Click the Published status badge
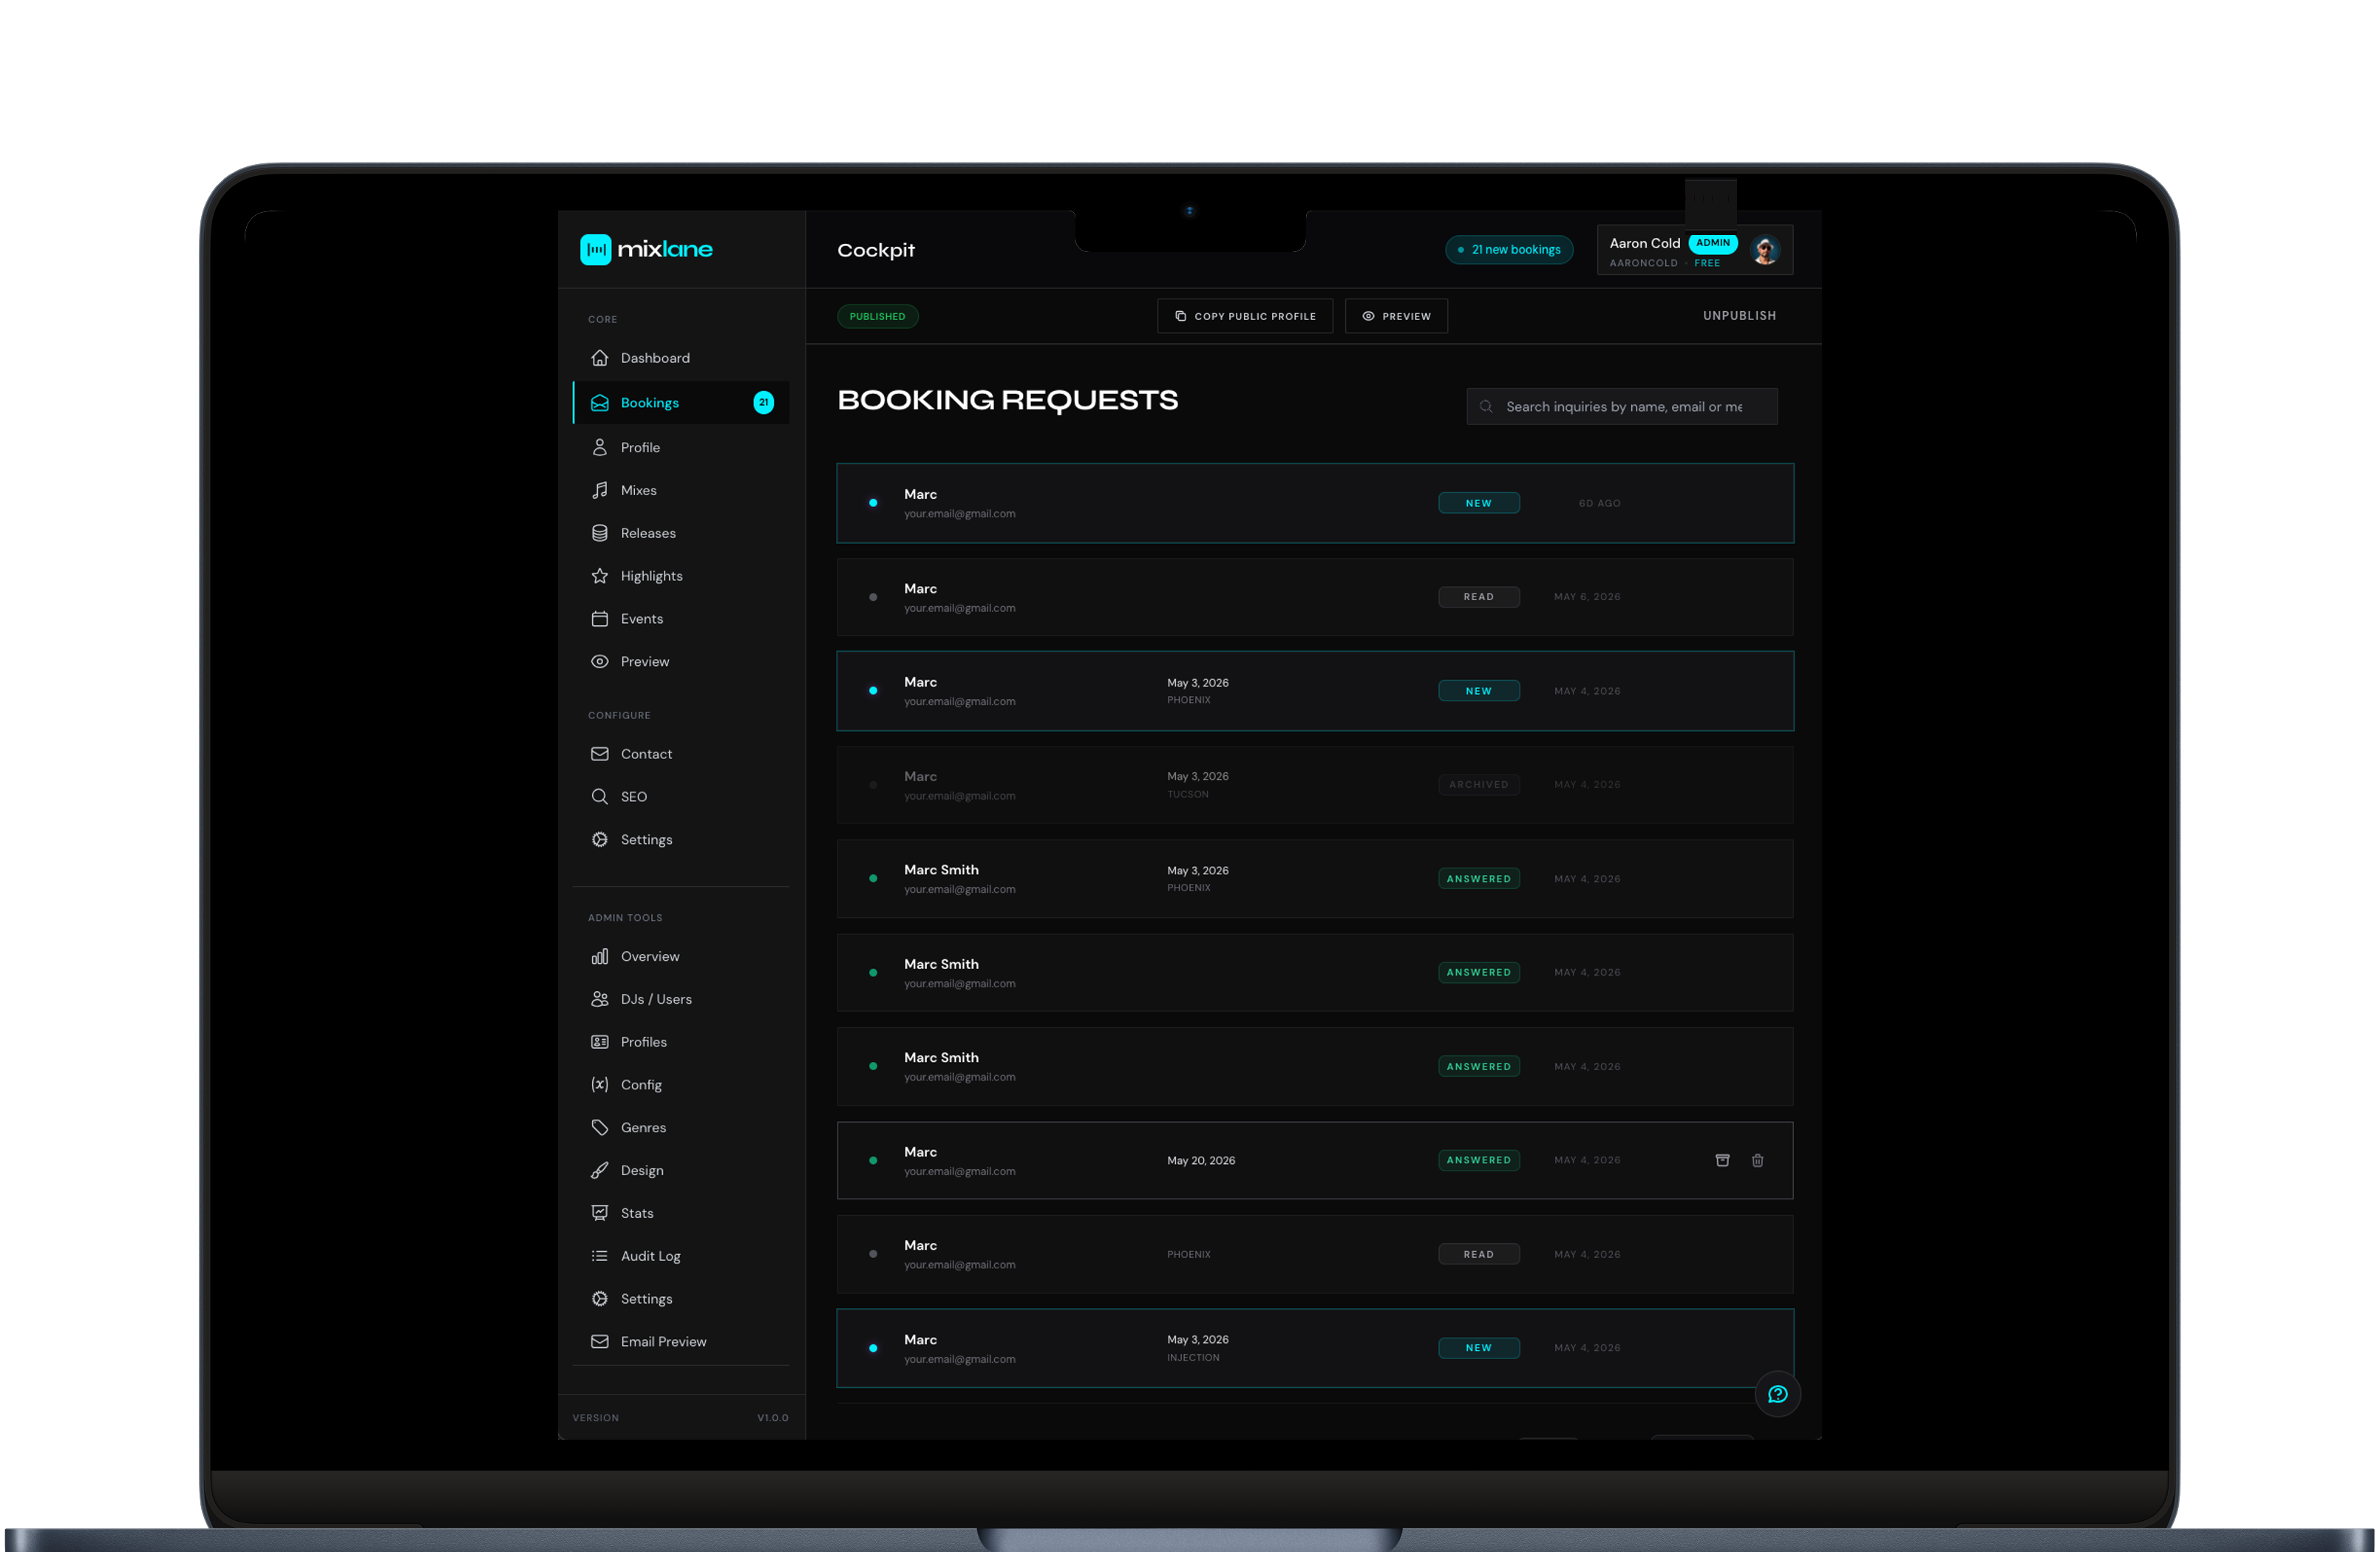The image size is (2380, 1552). click(877, 316)
